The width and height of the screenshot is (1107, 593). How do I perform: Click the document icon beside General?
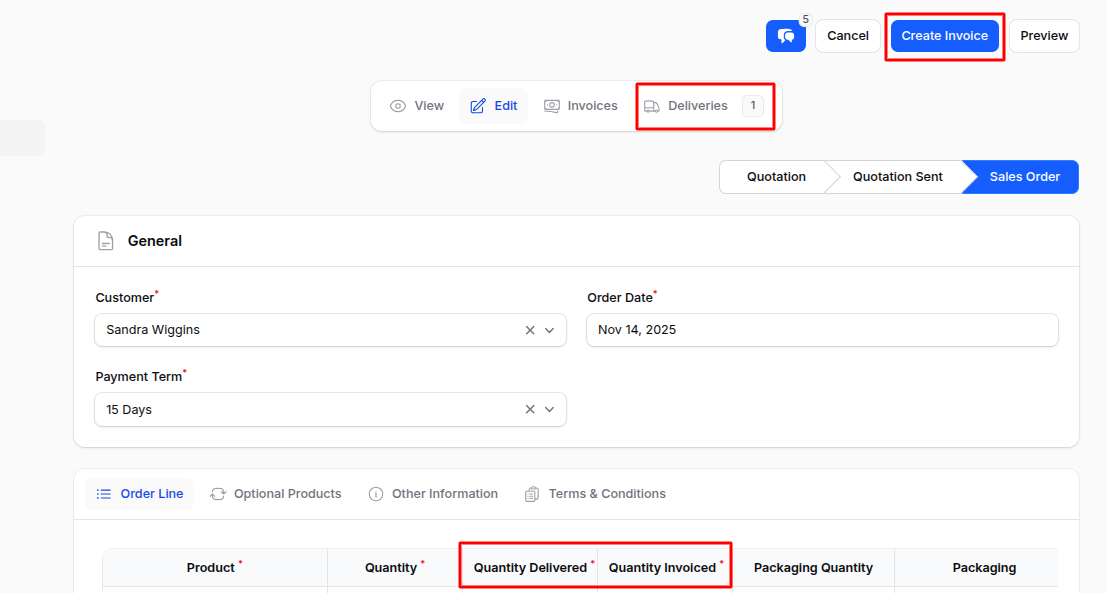click(x=105, y=240)
